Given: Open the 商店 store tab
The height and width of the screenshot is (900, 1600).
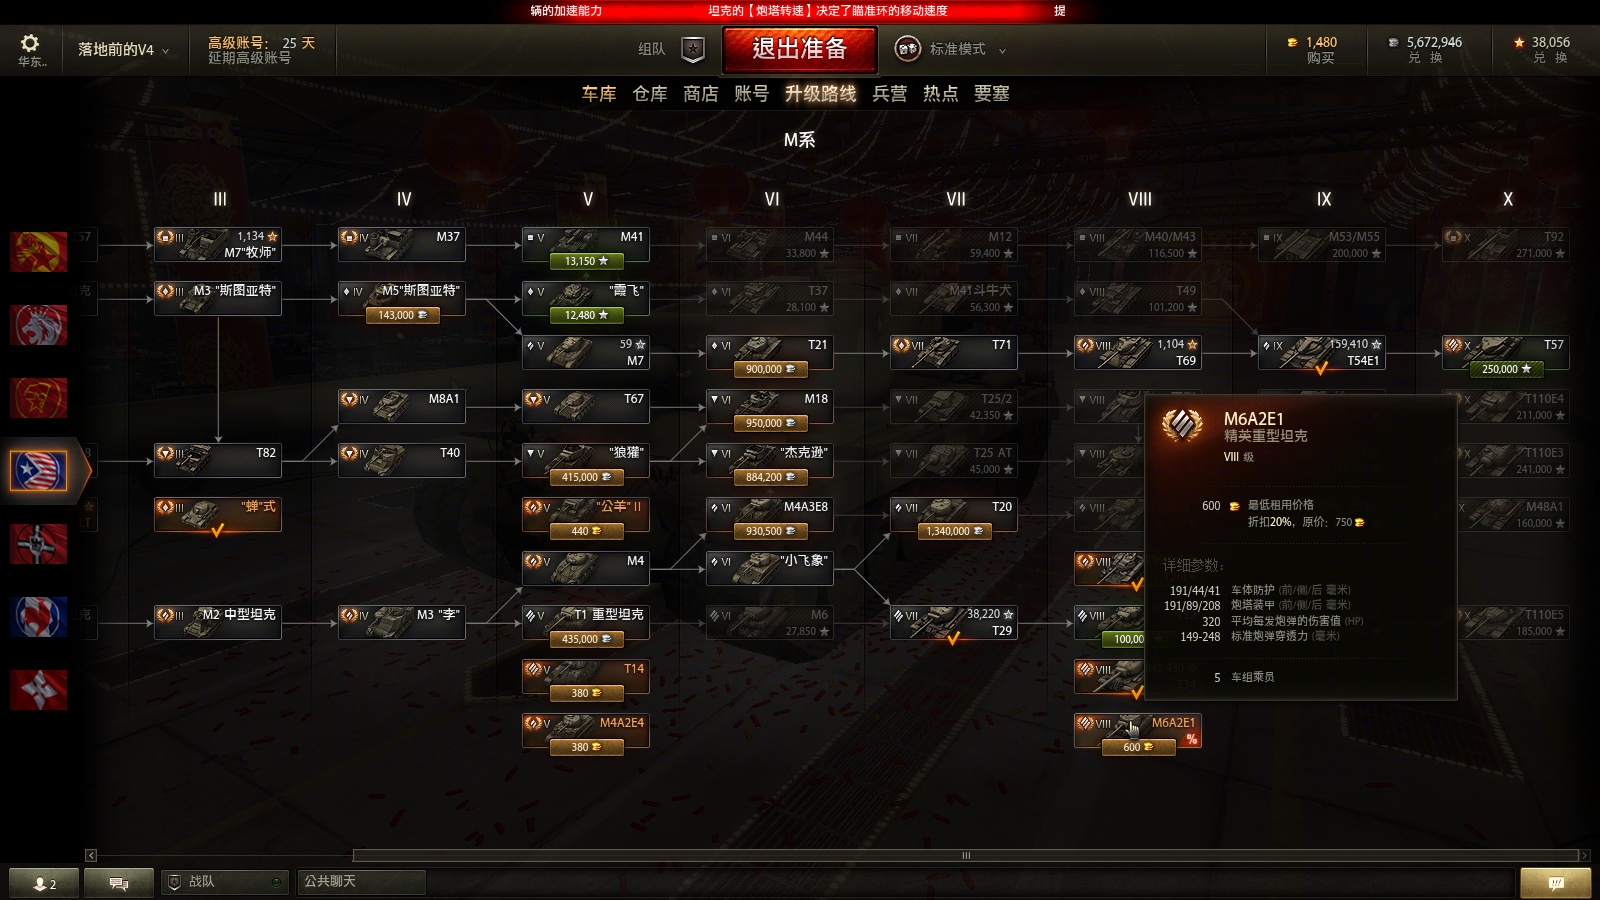Looking at the screenshot, I should coord(701,94).
